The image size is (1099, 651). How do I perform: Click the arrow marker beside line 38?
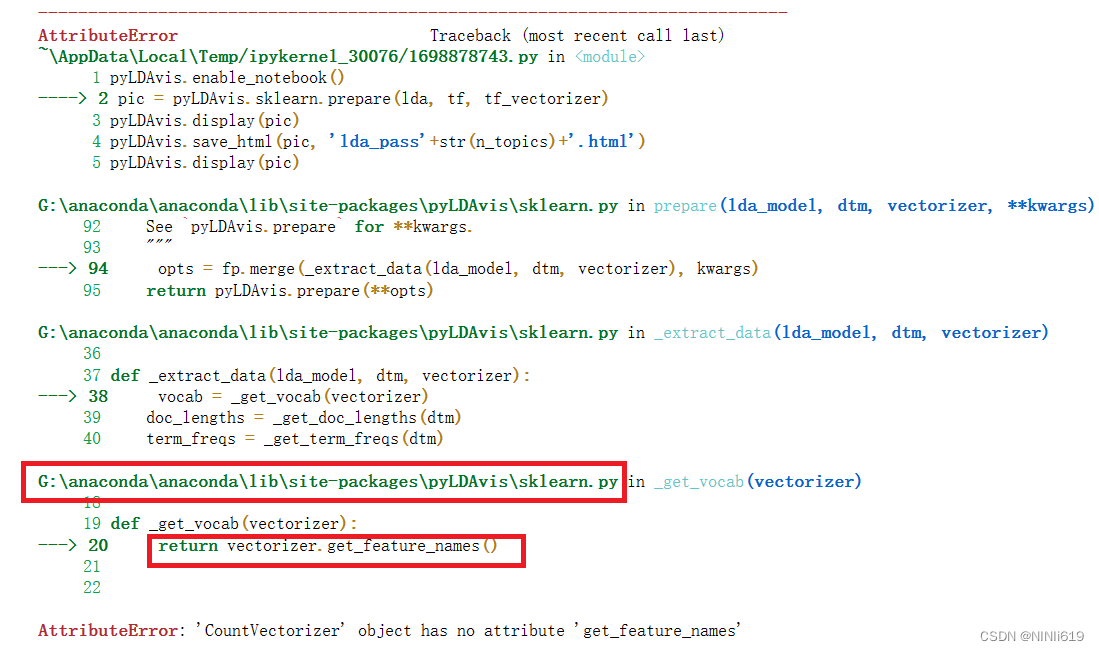pyautogui.click(x=58, y=396)
